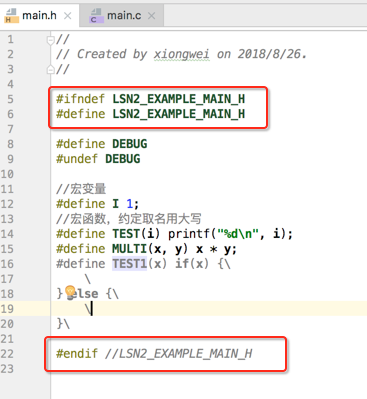The width and height of the screenshot is (367, 399).
Task: Click the "%d\n" format string
Action: 238,234
